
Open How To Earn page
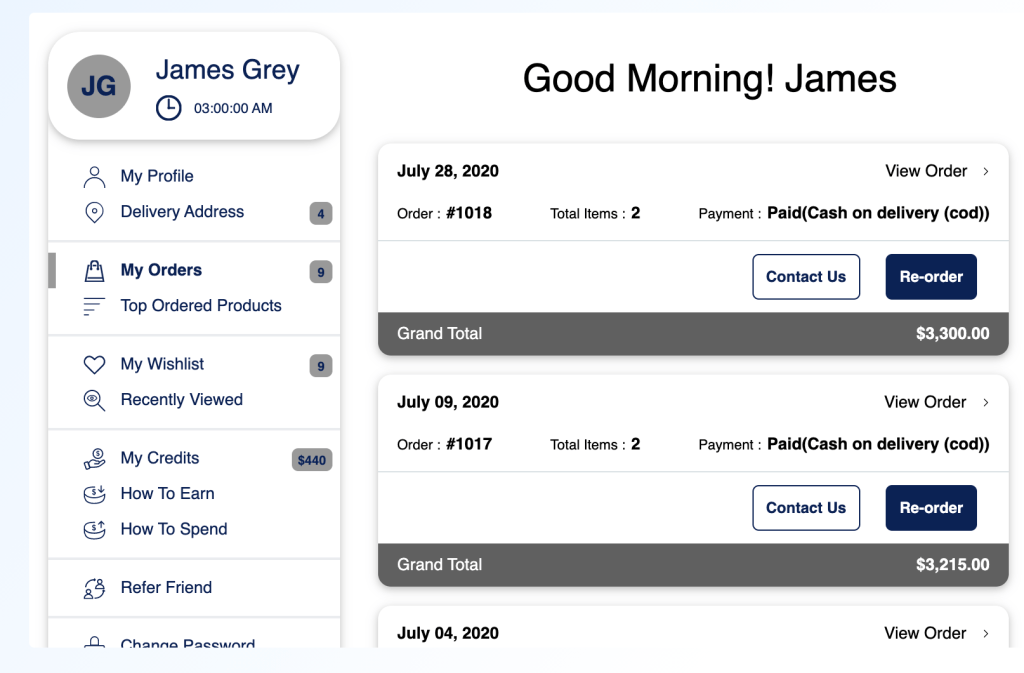coord(167,493)
